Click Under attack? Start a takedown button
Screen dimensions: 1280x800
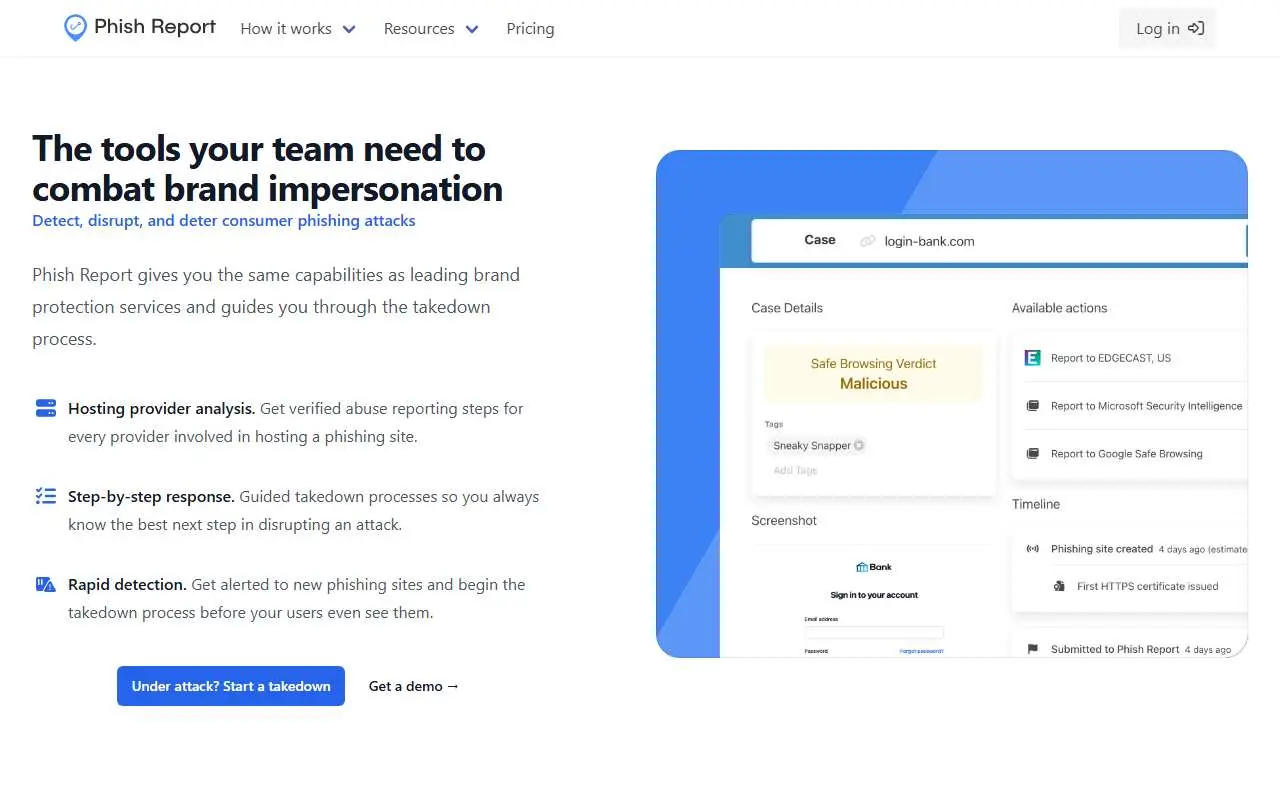click(x=231, y=686)
